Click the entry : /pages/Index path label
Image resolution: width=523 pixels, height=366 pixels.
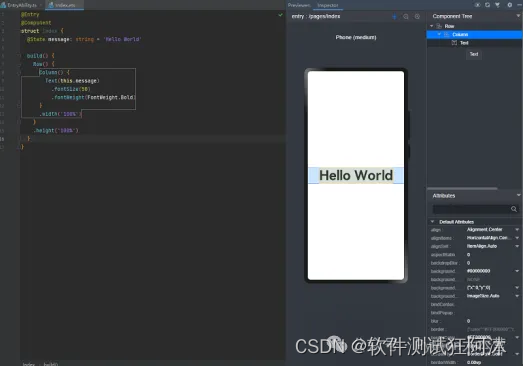click(316, 16)
